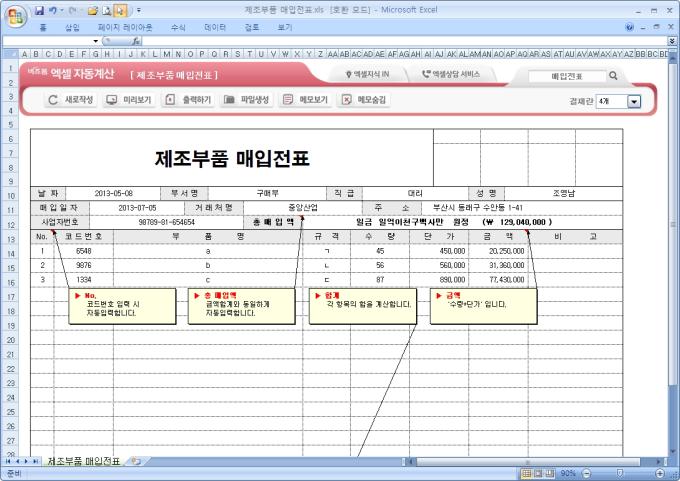This screenshot has height=481, width=680.
Task: Click the Zoom In plus button
Action: point(660,474)
